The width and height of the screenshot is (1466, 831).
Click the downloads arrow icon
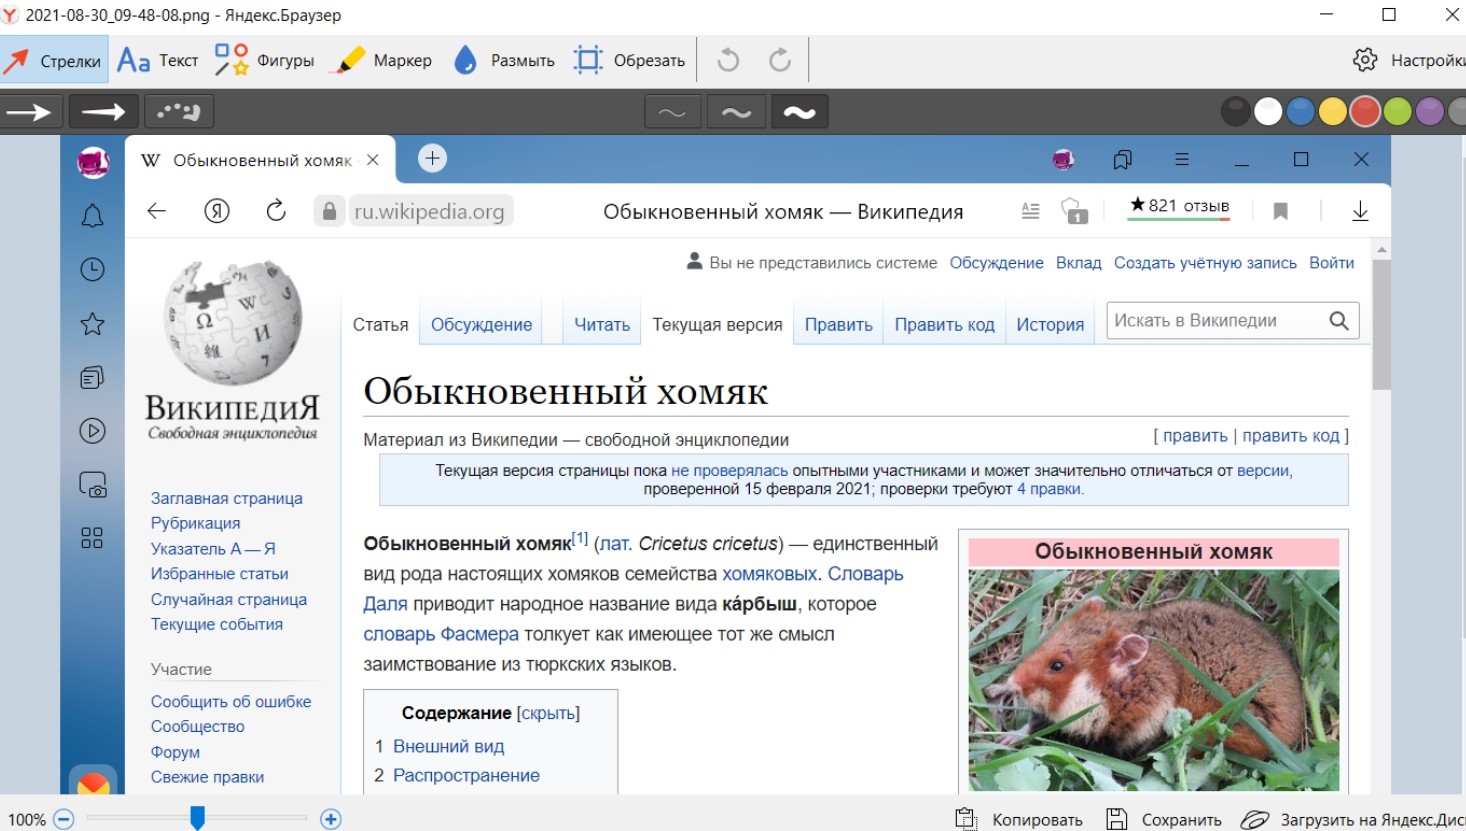click(1360, 211)
